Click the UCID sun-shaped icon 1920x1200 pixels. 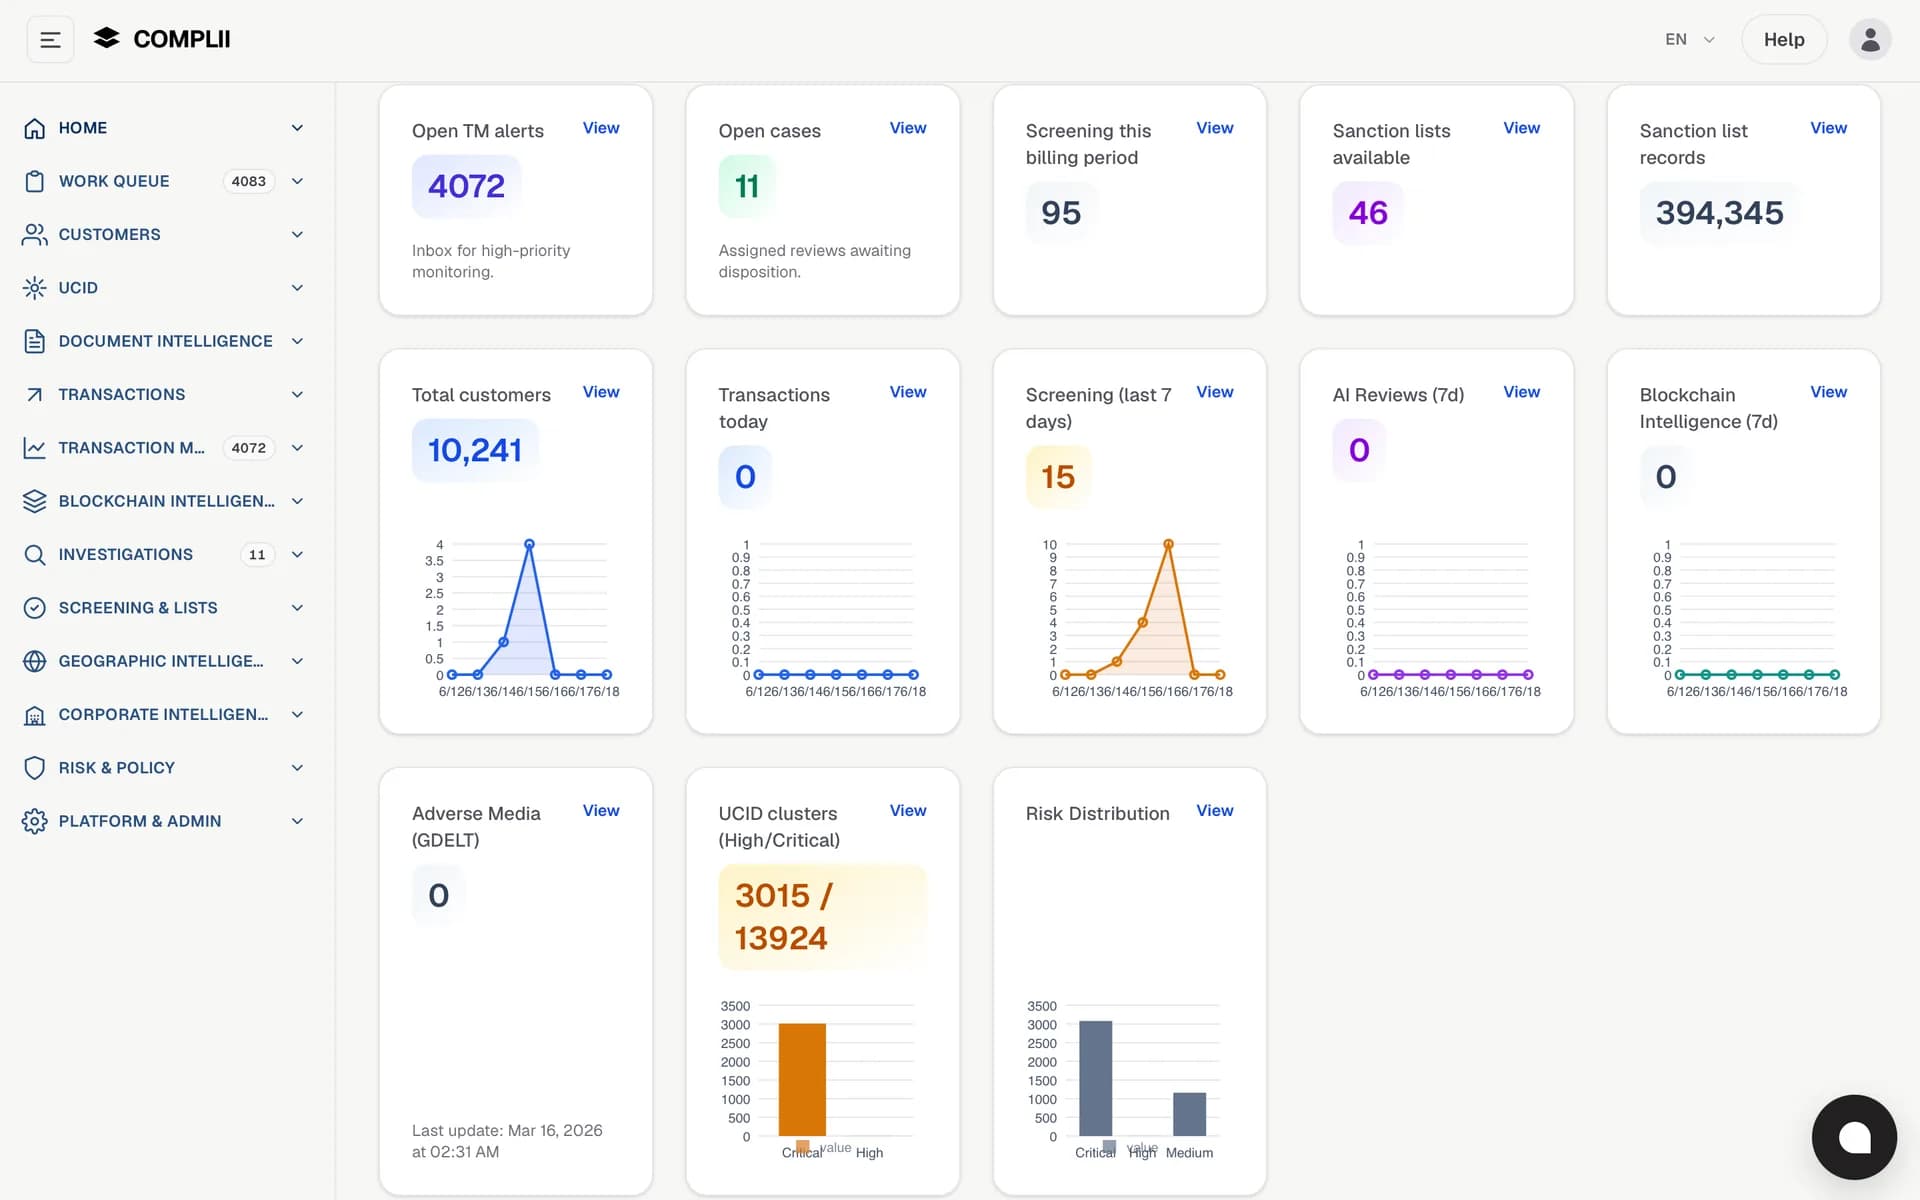coord(35,288)
